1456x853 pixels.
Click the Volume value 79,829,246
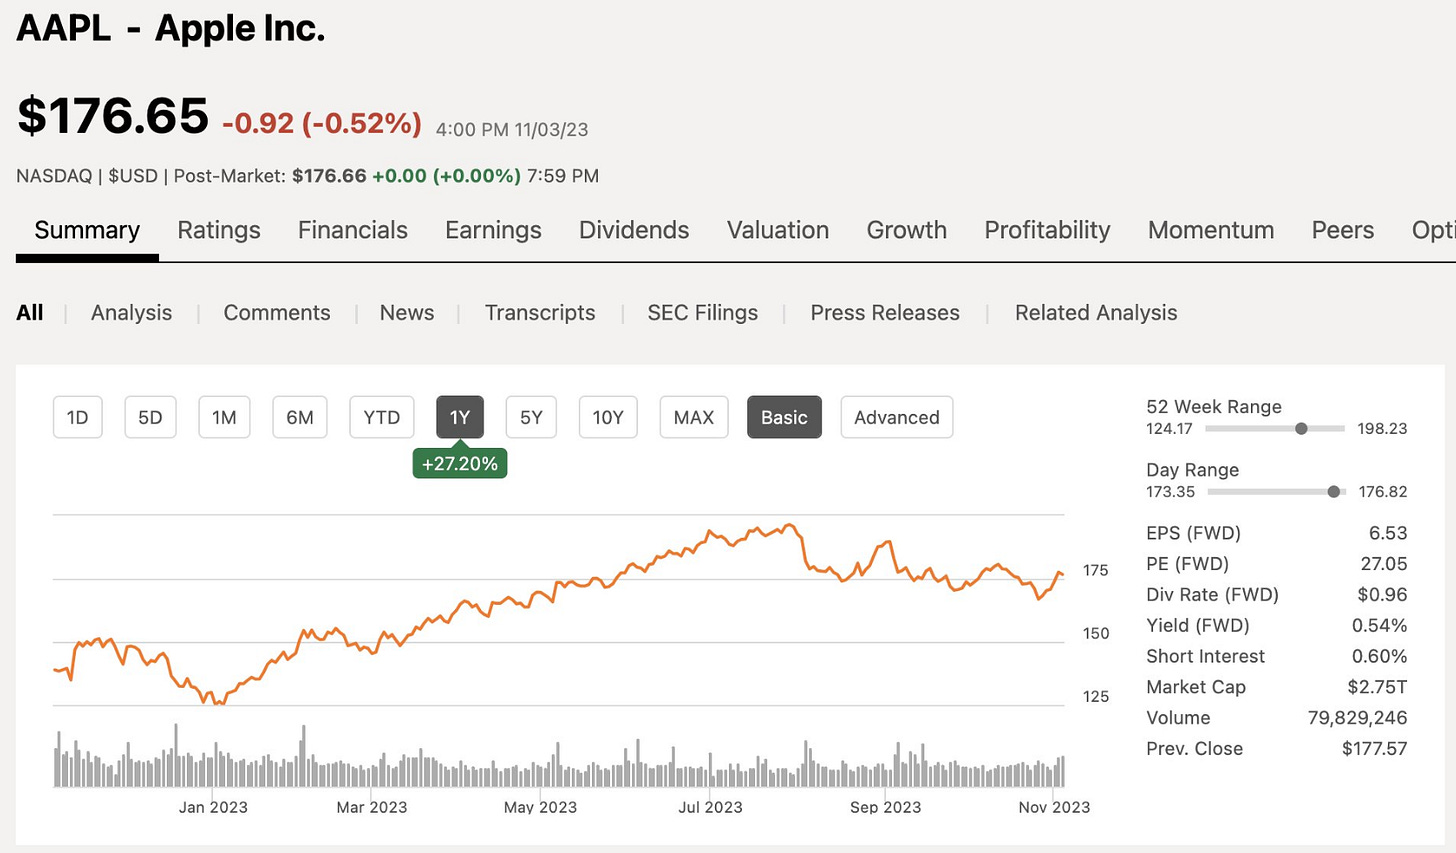(x=1357, y=718)
